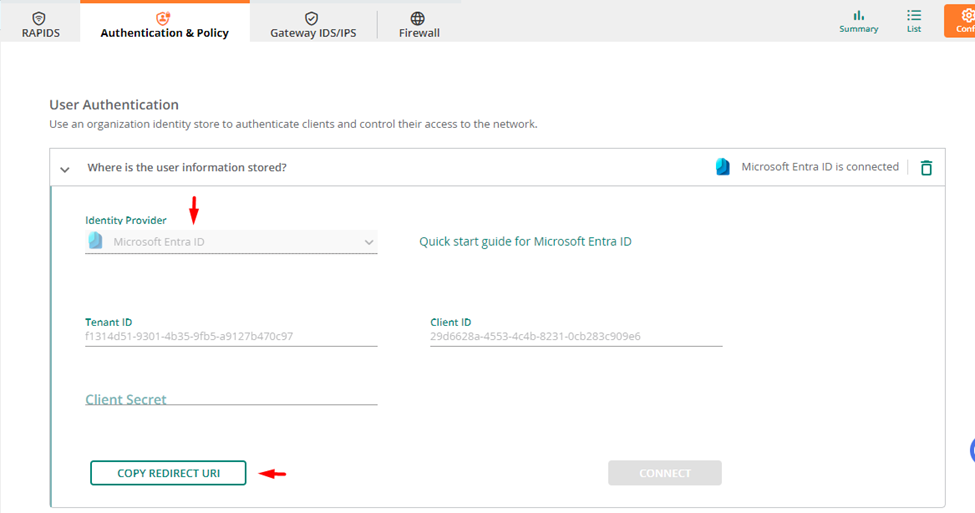Click the Client ID field
The height and width of the screenshot is (513, 975).
(576, 336)
